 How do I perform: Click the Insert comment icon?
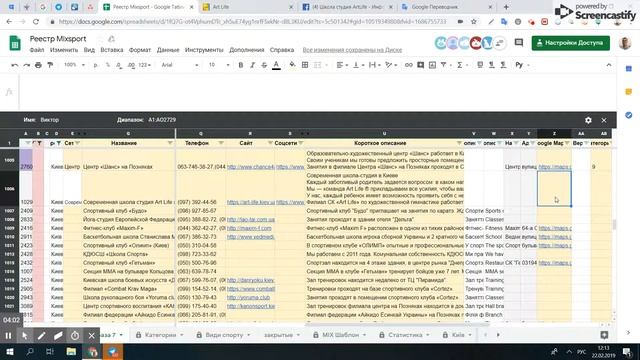(420, 65)
